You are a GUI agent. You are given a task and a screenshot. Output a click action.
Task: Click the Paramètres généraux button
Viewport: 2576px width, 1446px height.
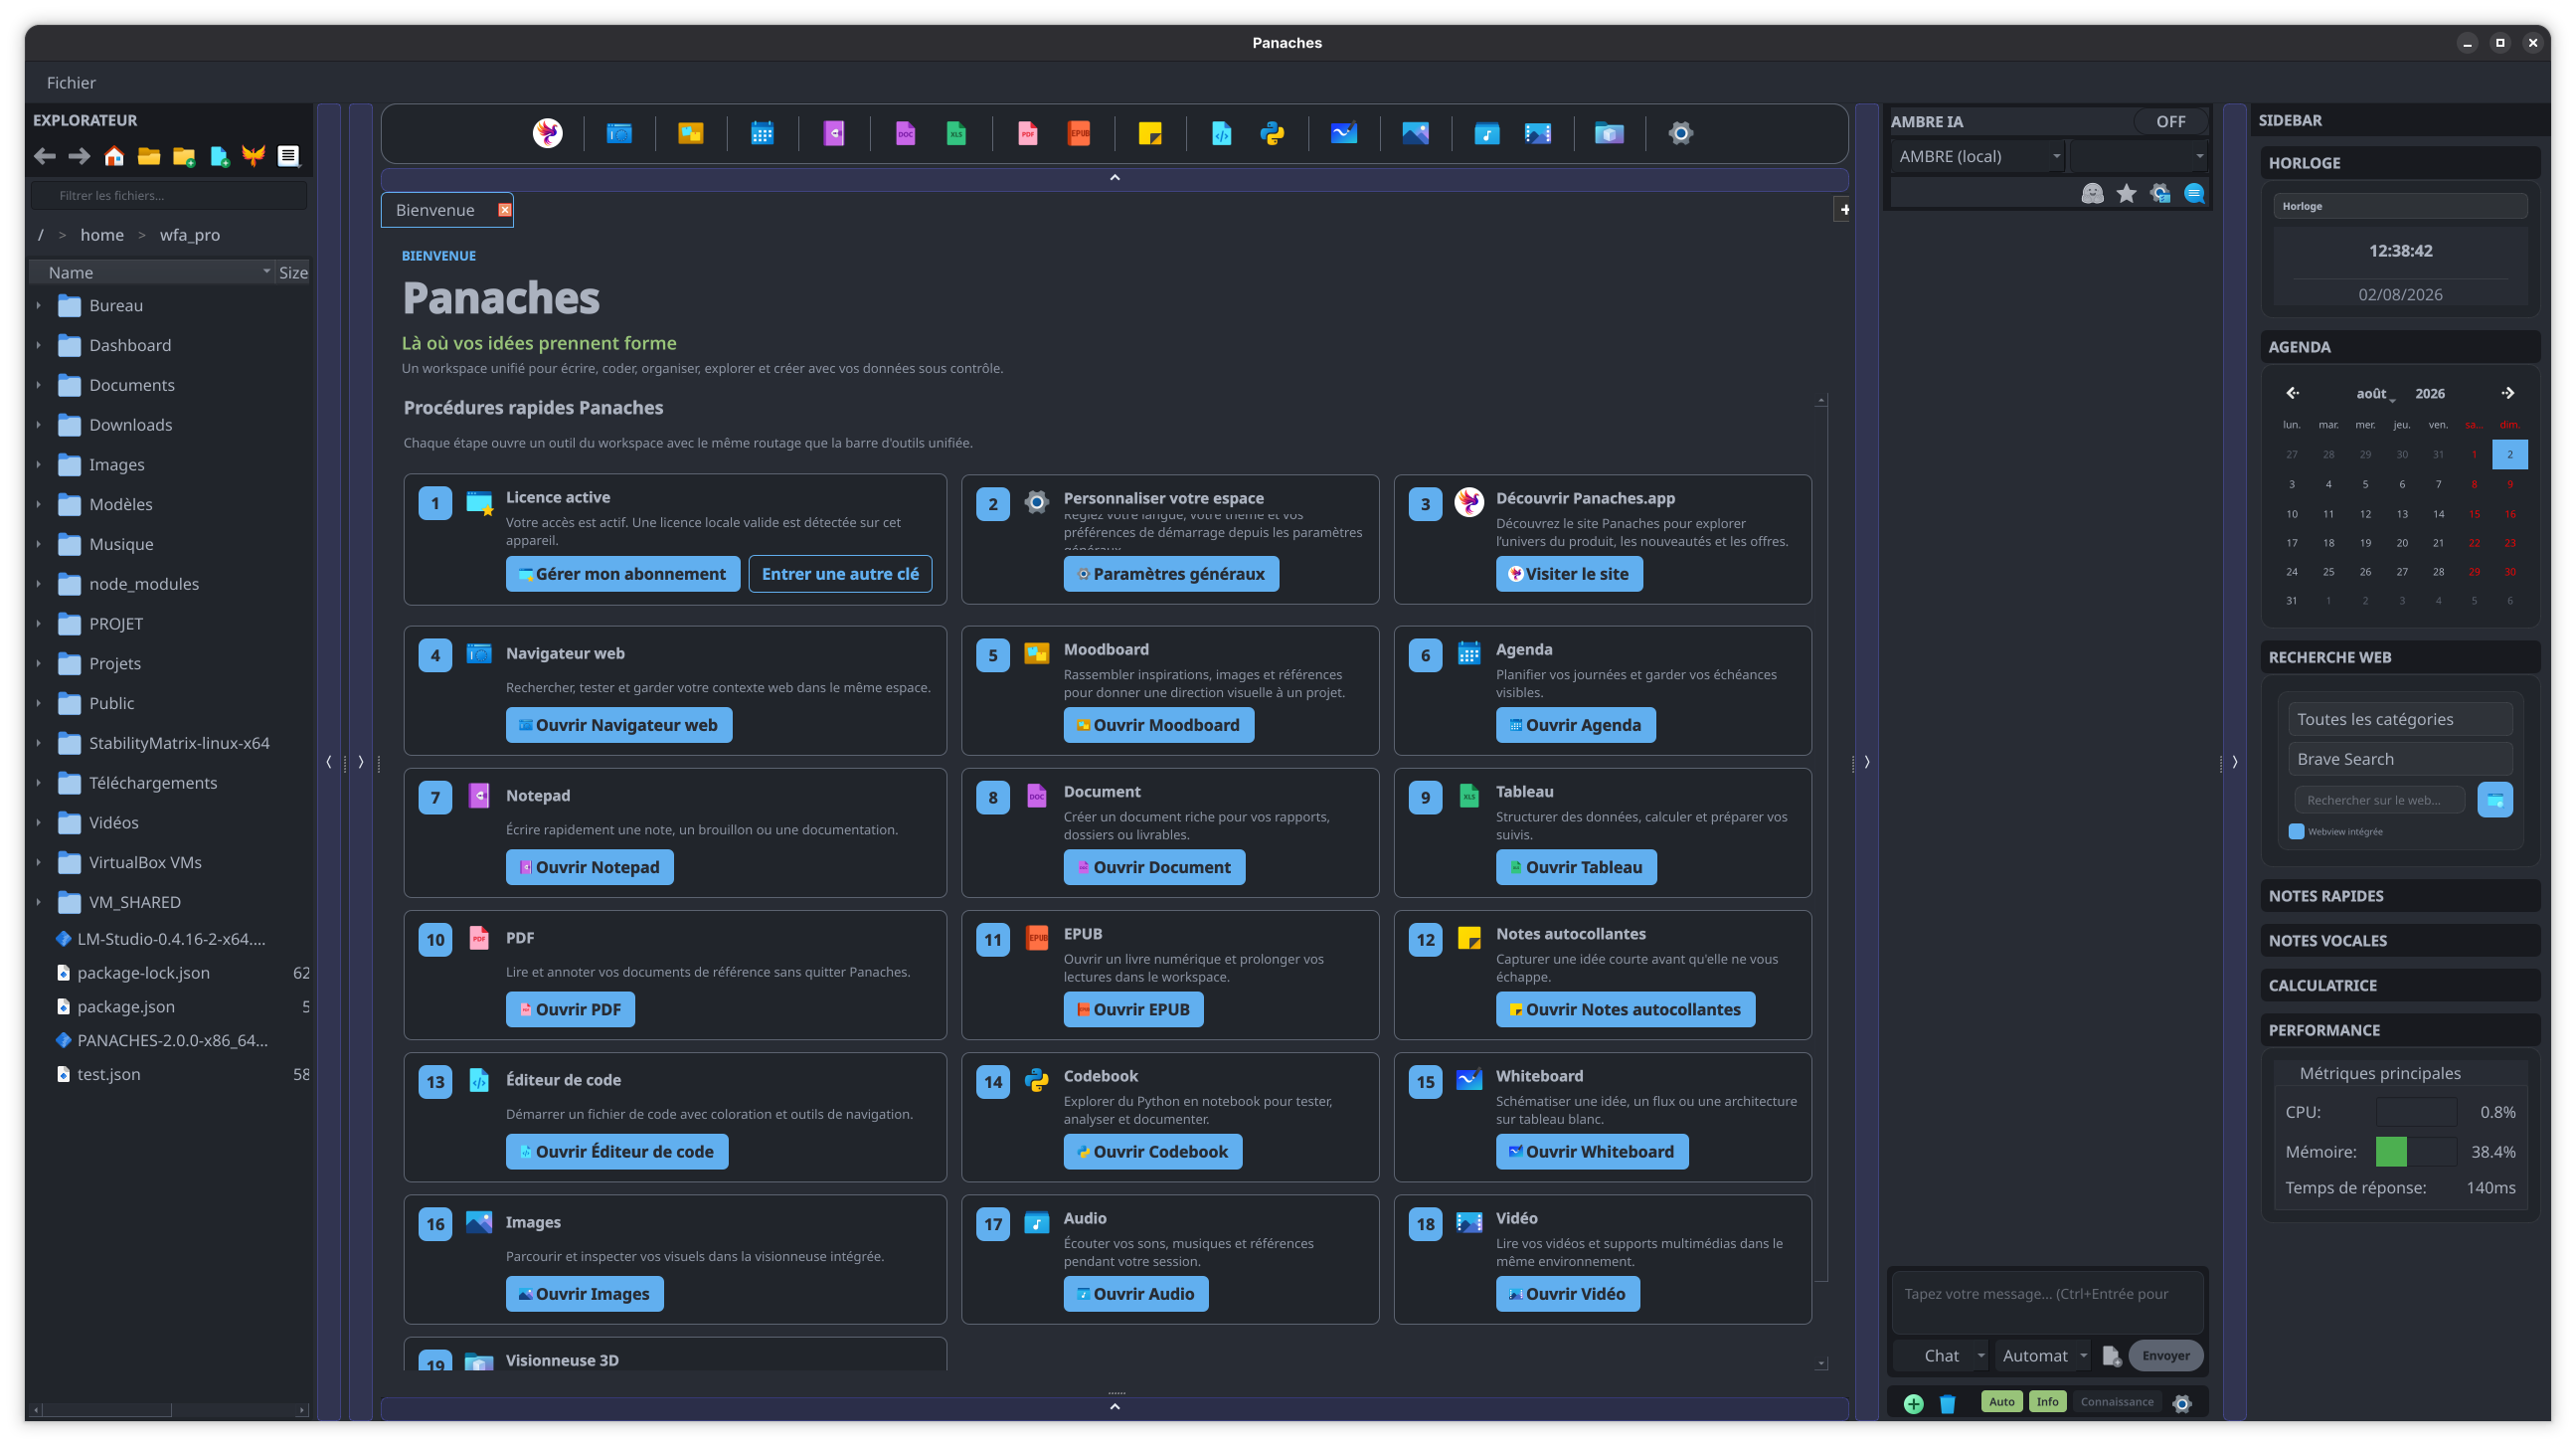(1171, 574)
